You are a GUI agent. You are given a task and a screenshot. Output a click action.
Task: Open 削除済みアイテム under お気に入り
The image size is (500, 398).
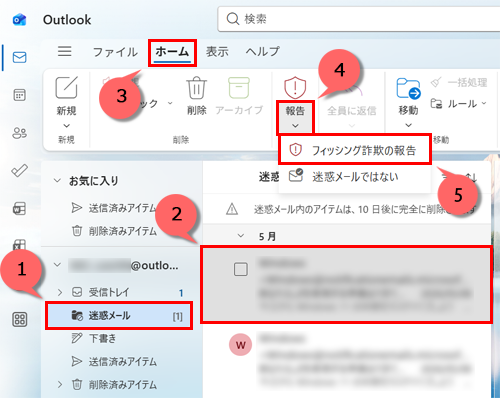(114, 231)
